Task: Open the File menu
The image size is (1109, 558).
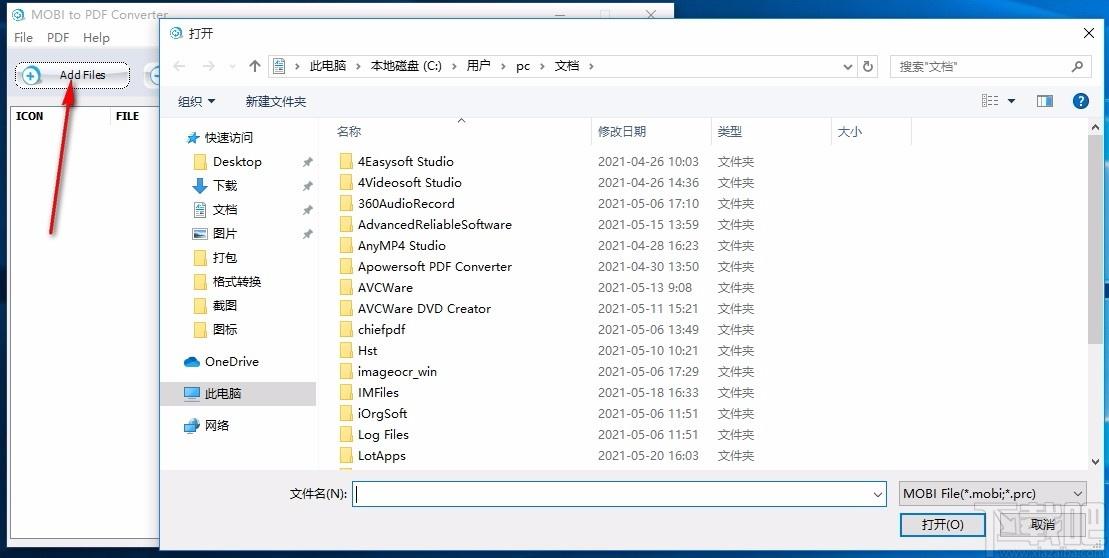Action: (24, 37)
